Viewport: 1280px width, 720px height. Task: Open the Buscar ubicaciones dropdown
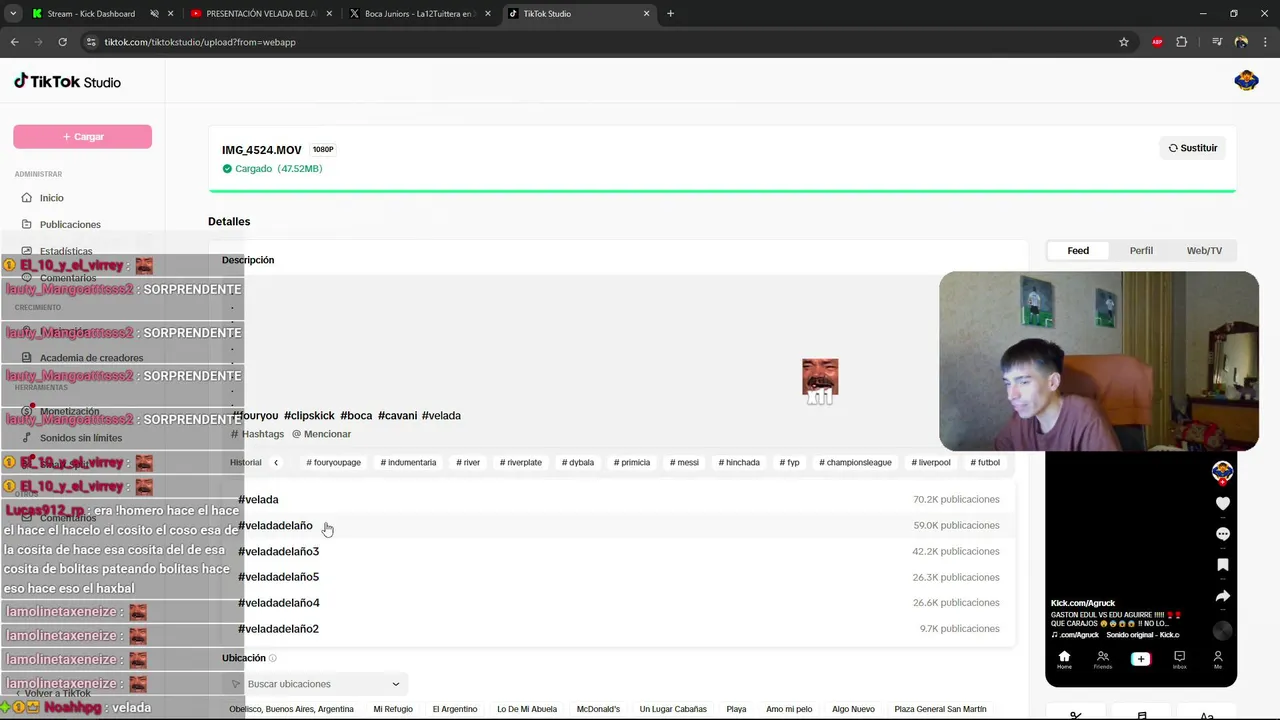(316, 684)
